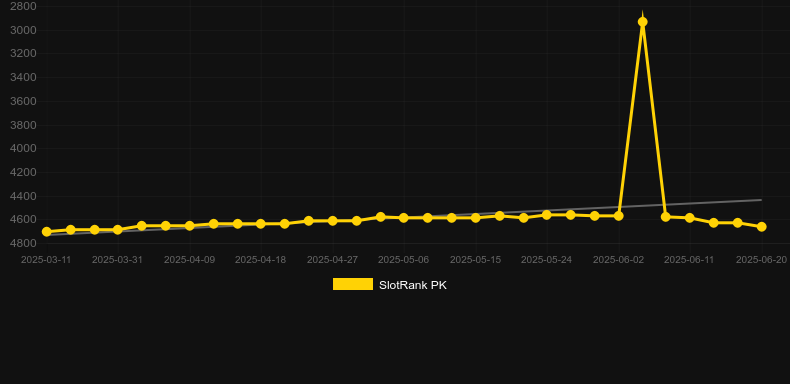This screenshot has width=790, height=384.
Task: Click the x-axis label 2025-05-06
Action: click(x=404, y=260)
